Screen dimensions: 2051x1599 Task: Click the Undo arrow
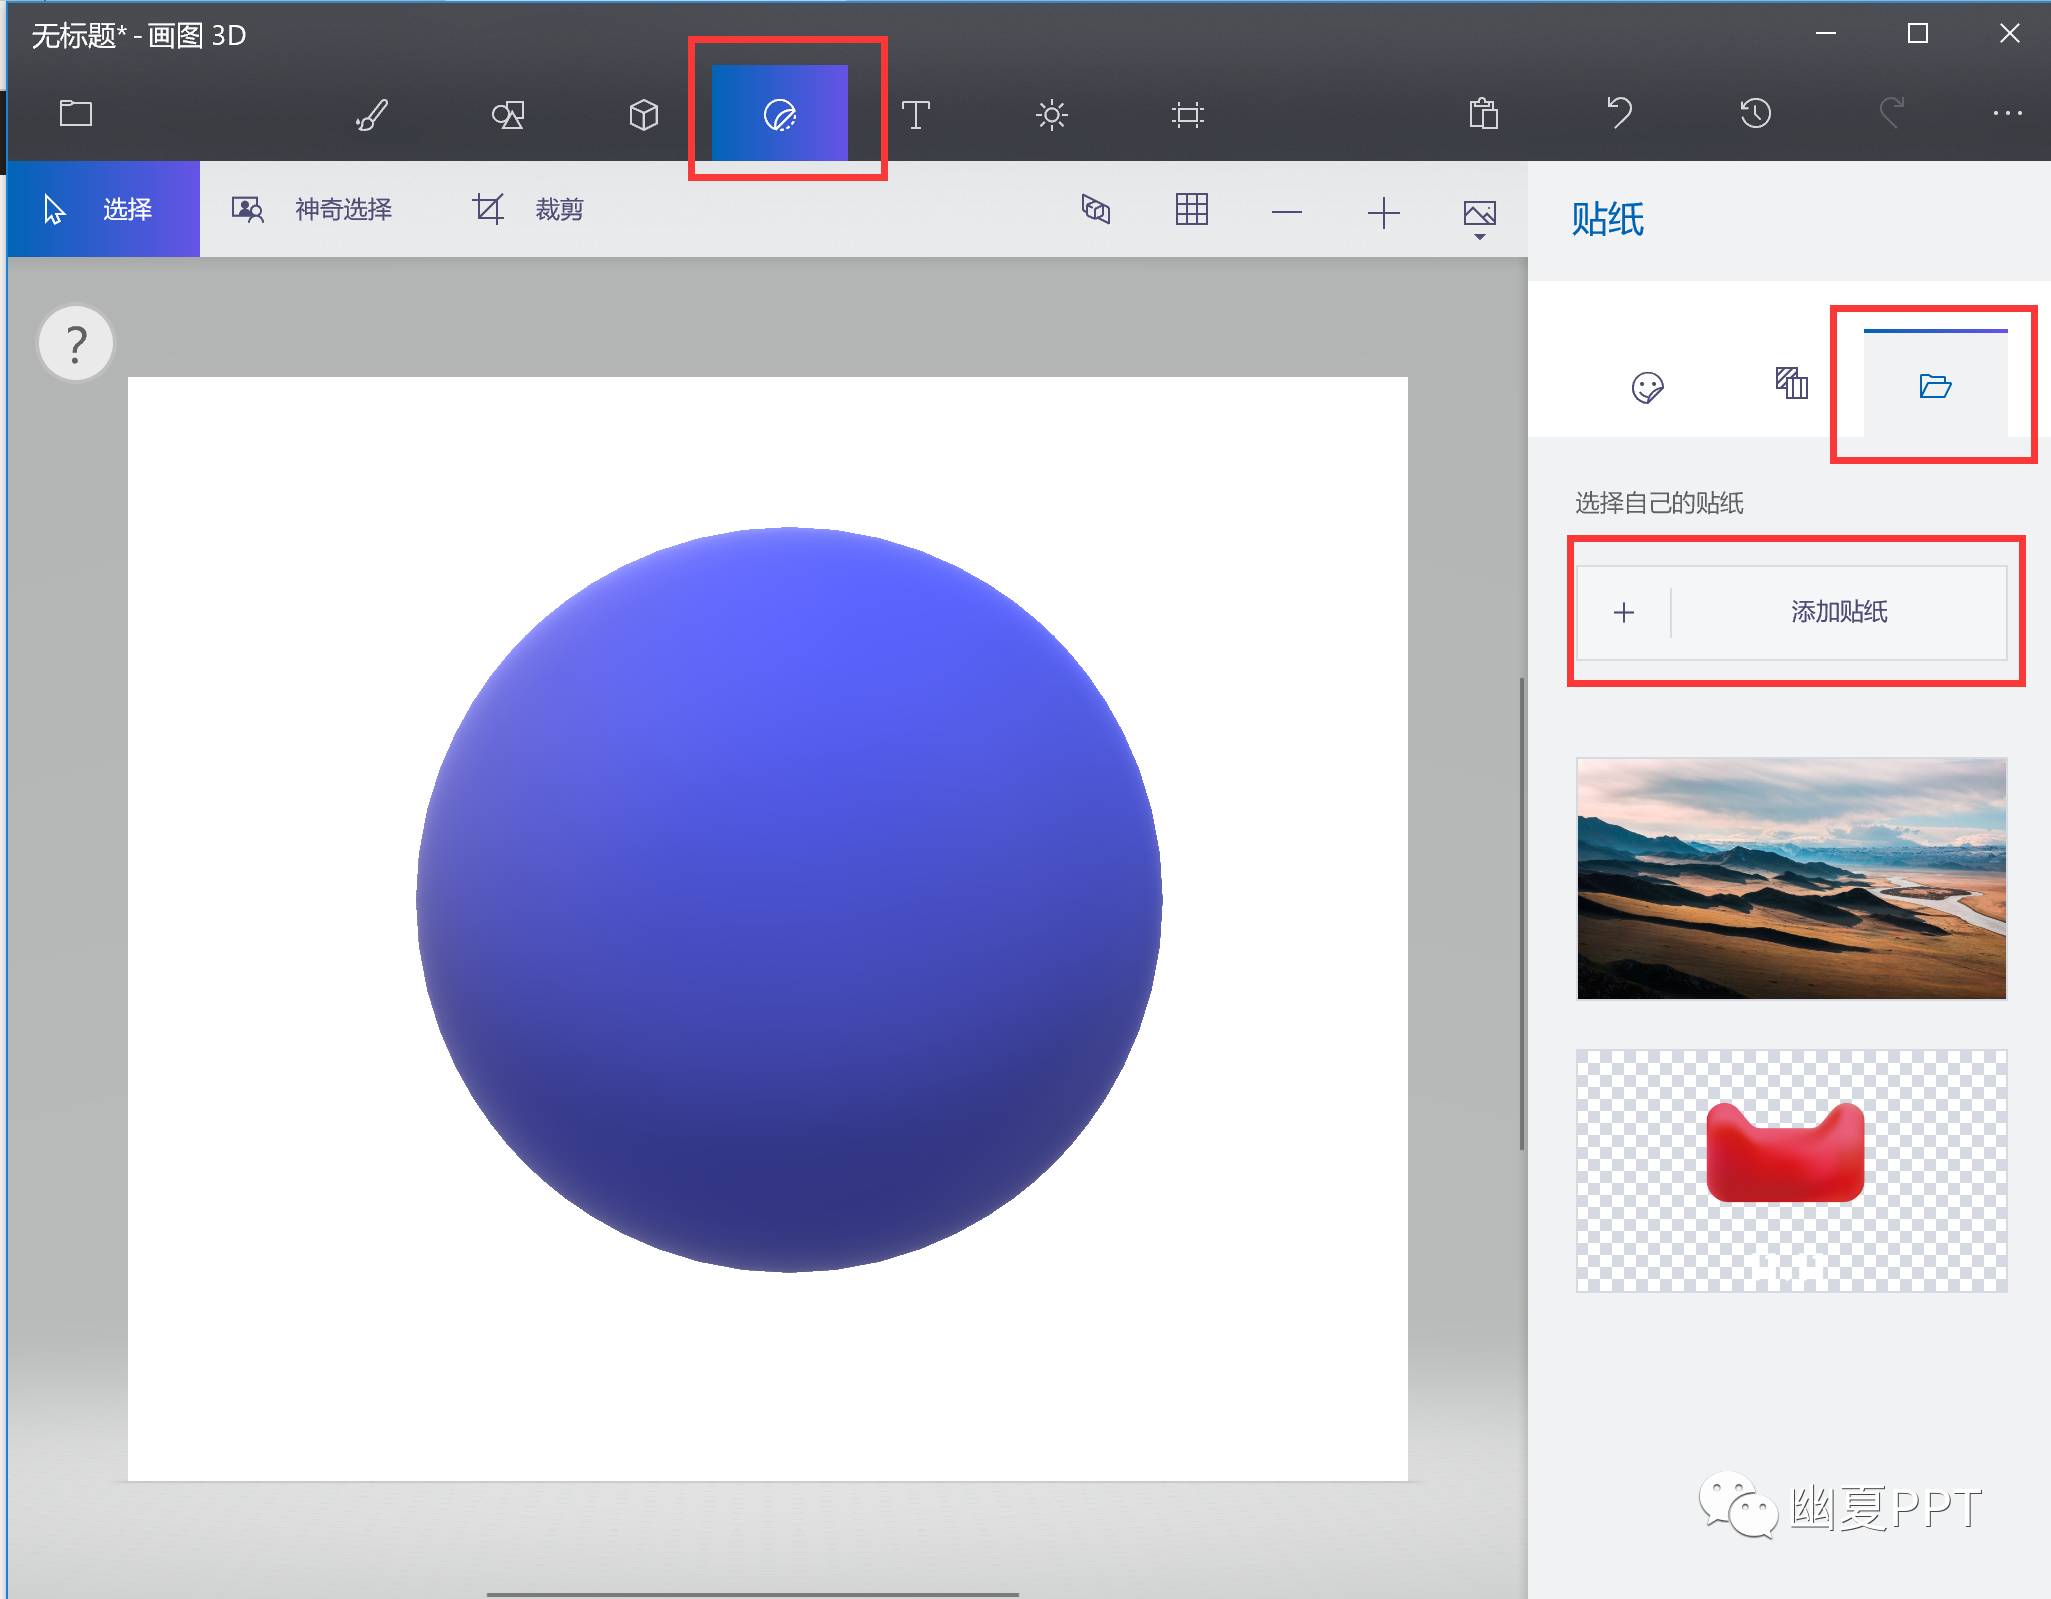[1619, 113]
